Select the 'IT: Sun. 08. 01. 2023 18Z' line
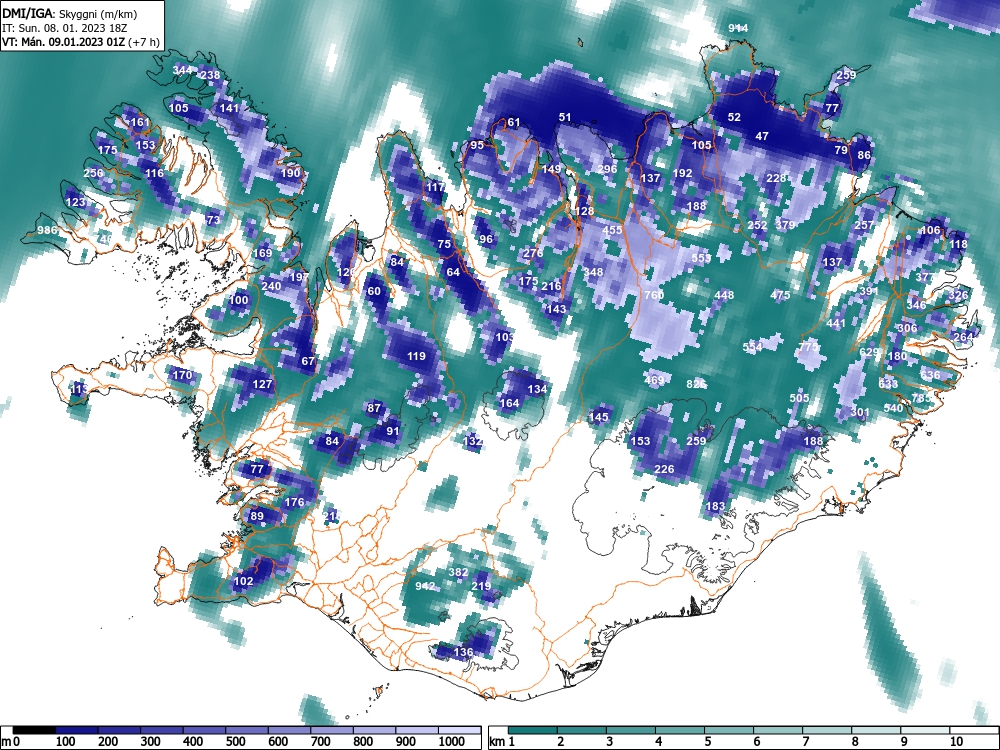 pyautogui.click(x=66, y=28)
